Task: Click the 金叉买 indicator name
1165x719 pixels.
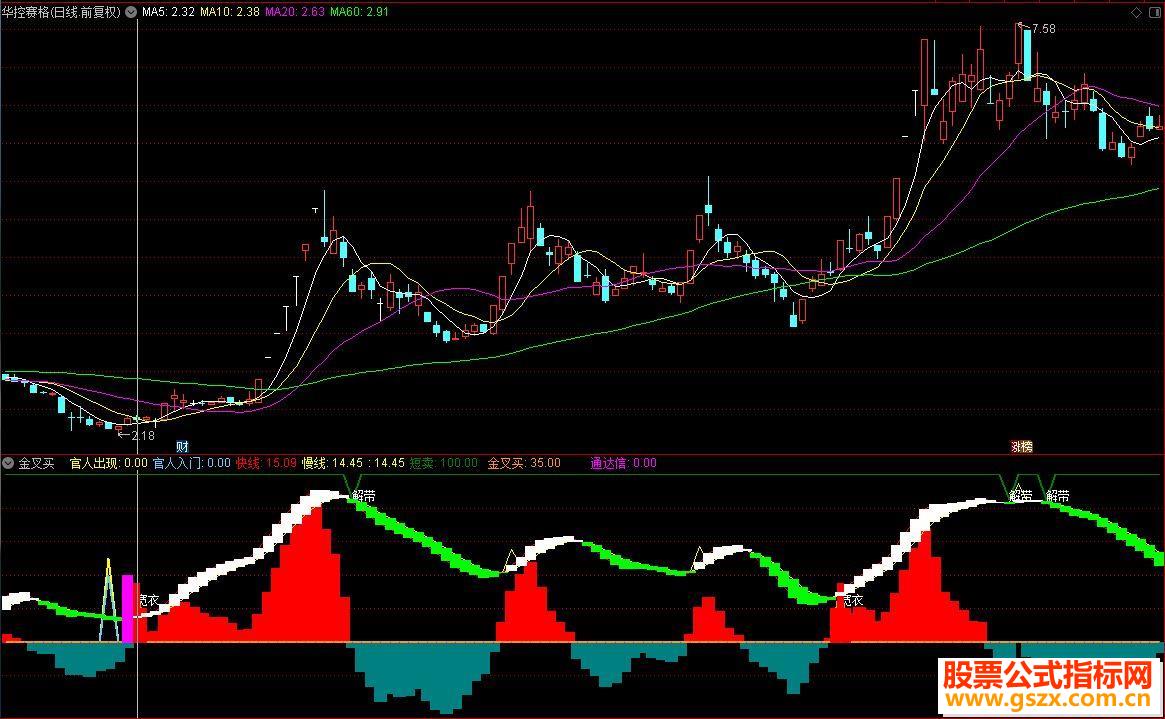Action: (36, 463)
